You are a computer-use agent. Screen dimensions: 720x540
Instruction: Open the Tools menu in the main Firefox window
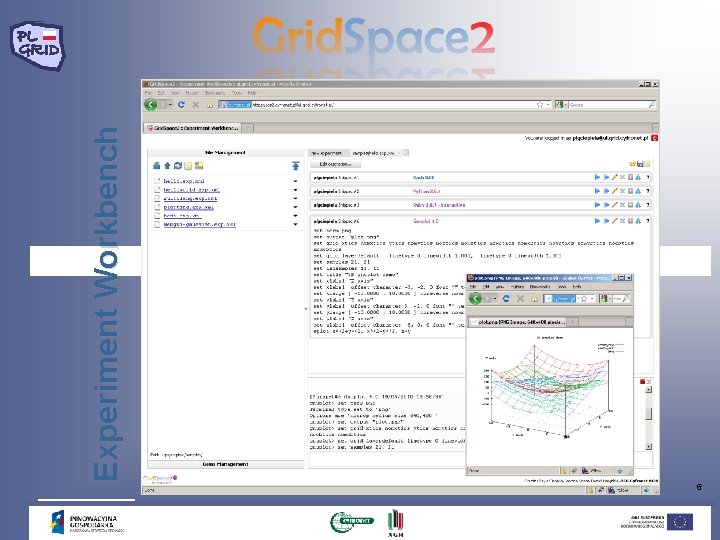click(x=237, y=93)
